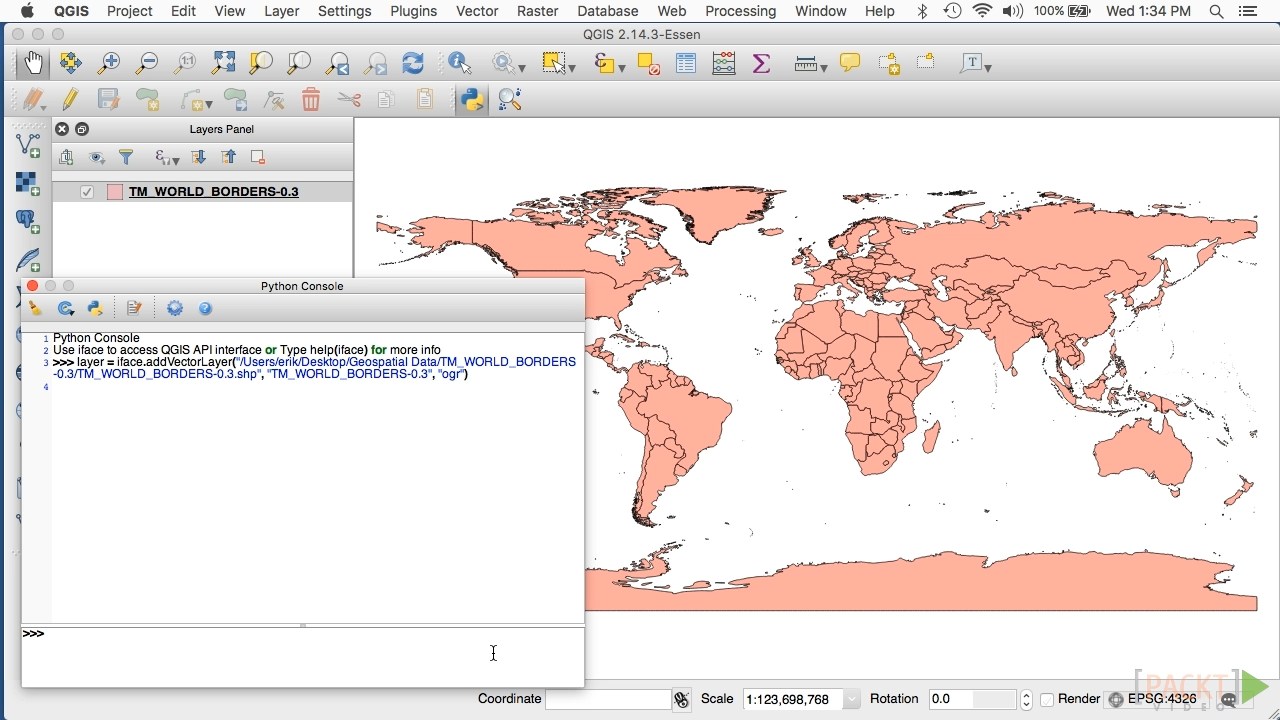Toggle the Python Console toolbar button
Screen dimensions: 1280x720
(472, 99)
